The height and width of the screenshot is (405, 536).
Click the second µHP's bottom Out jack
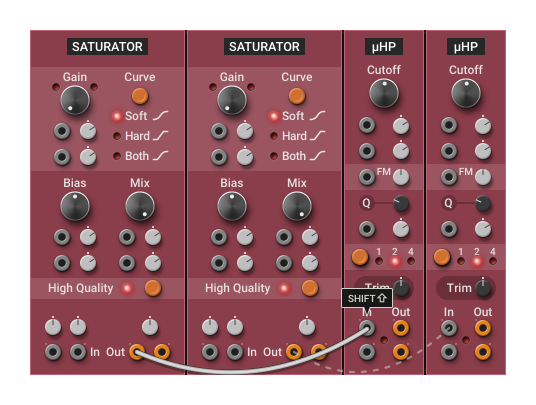pos(483,352)
